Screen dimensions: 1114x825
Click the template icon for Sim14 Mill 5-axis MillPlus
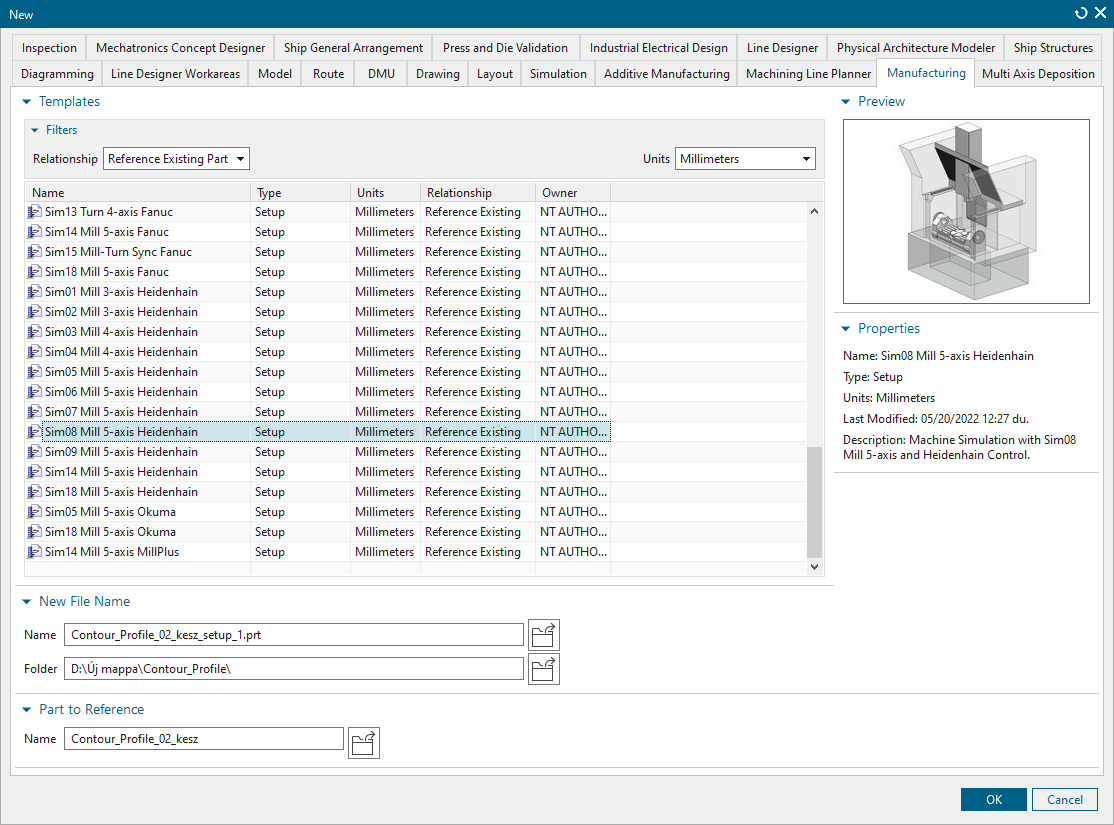click(x=35, y=552)
